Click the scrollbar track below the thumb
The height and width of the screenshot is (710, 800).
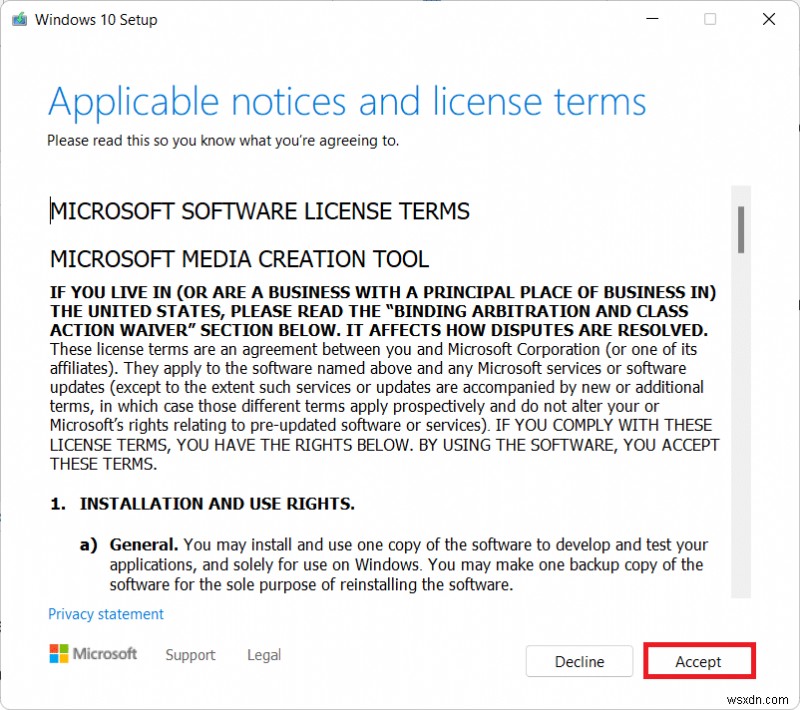(x=741, y=423)
